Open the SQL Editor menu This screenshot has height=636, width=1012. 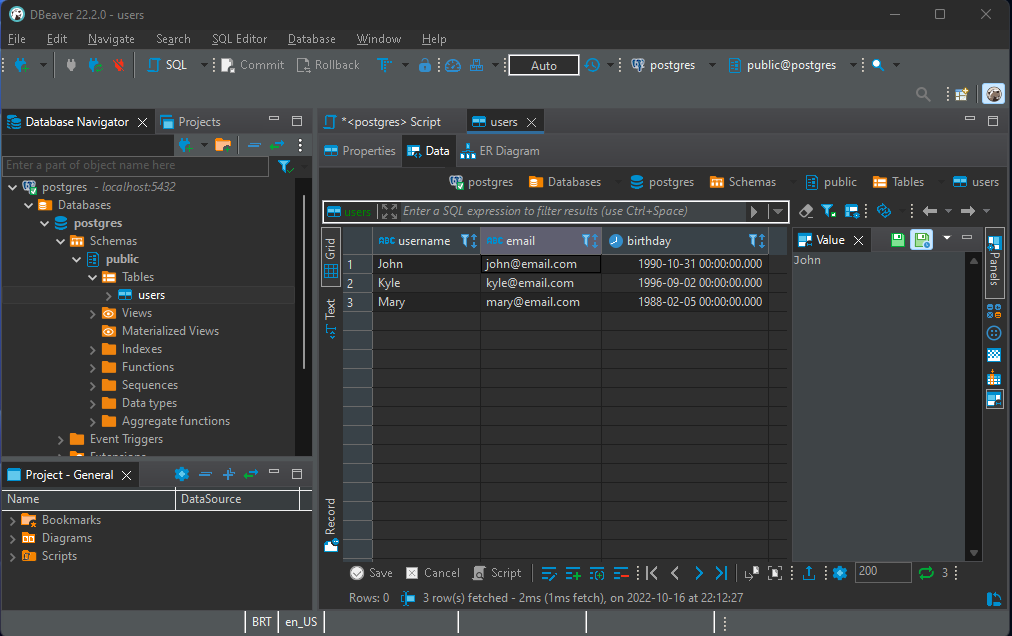(239, 39)
